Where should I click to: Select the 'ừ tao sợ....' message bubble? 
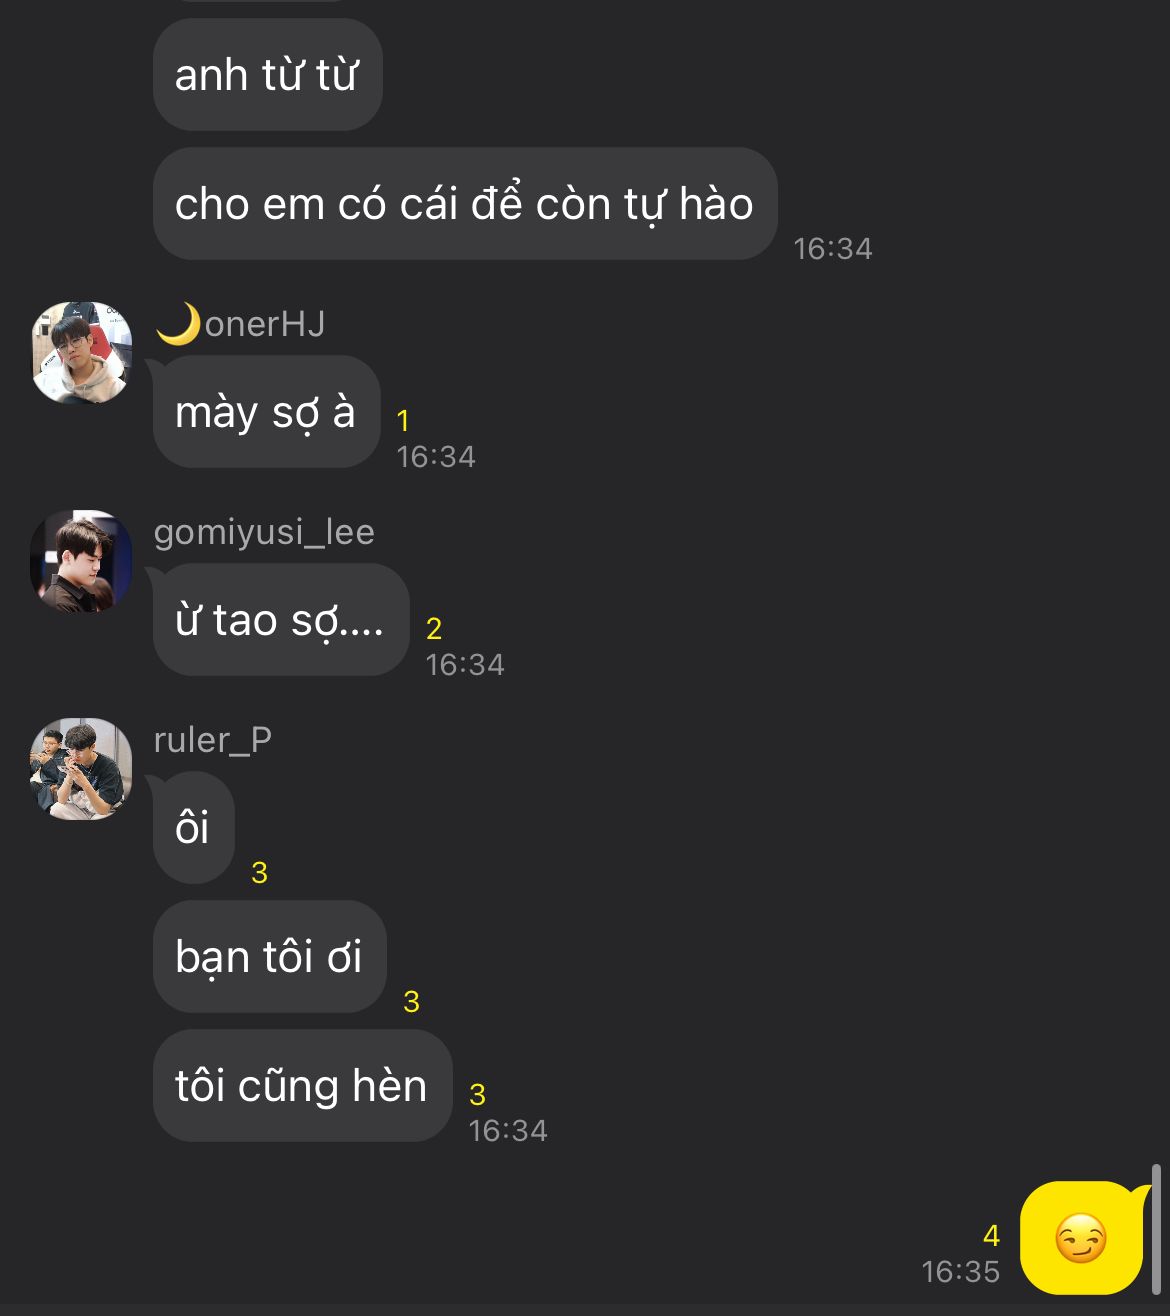(x=281, y=620)
